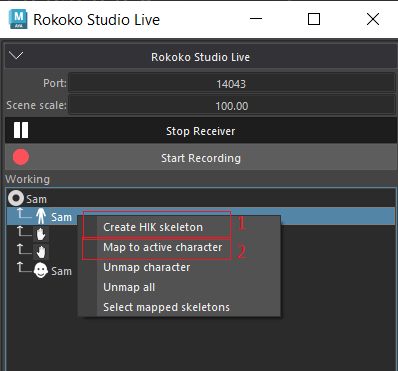Select the root Sam actor row

[200, 199]
